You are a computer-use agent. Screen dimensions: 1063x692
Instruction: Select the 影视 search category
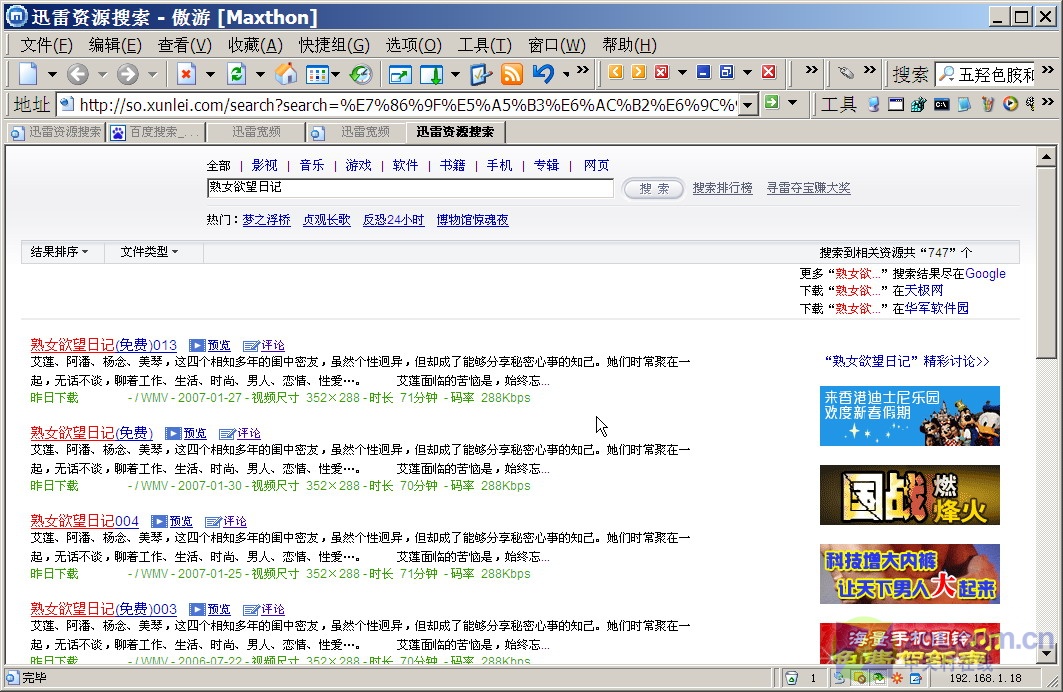pos(264,165)
